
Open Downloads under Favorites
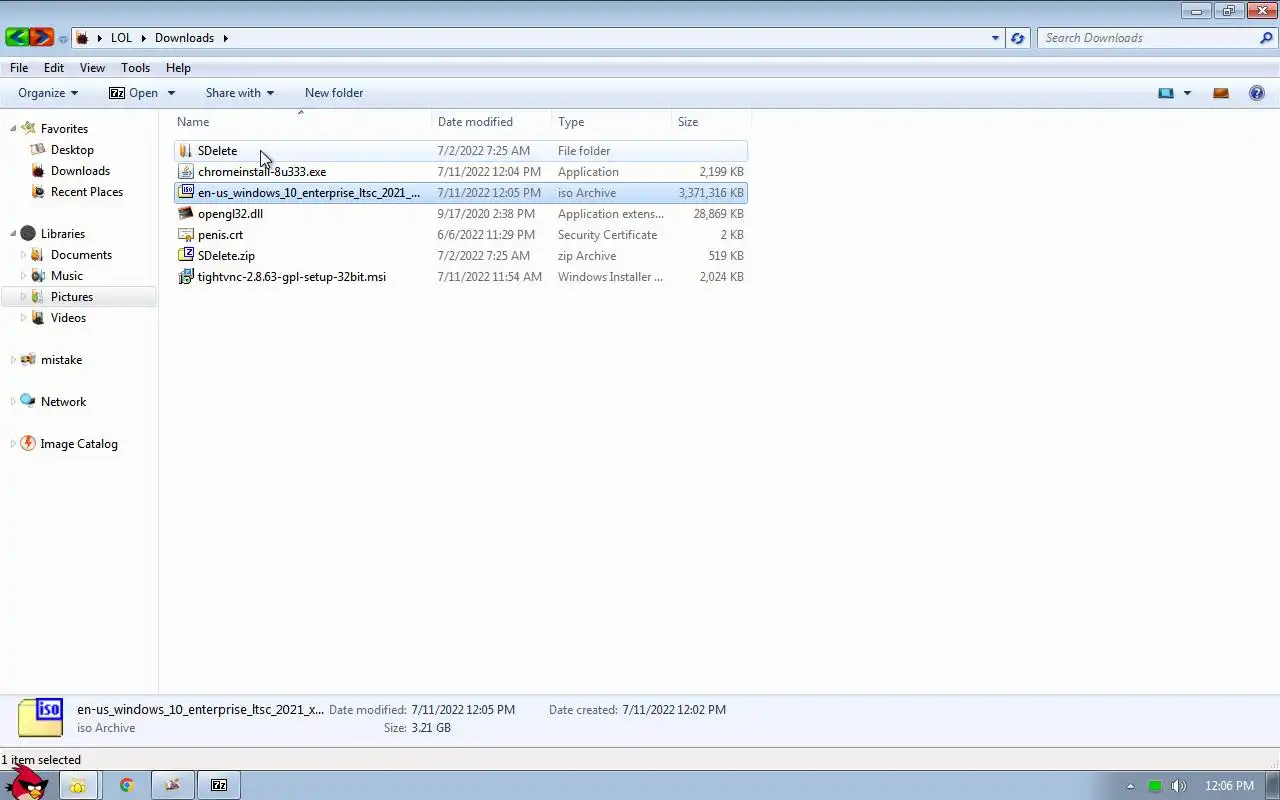pos(80,171)
